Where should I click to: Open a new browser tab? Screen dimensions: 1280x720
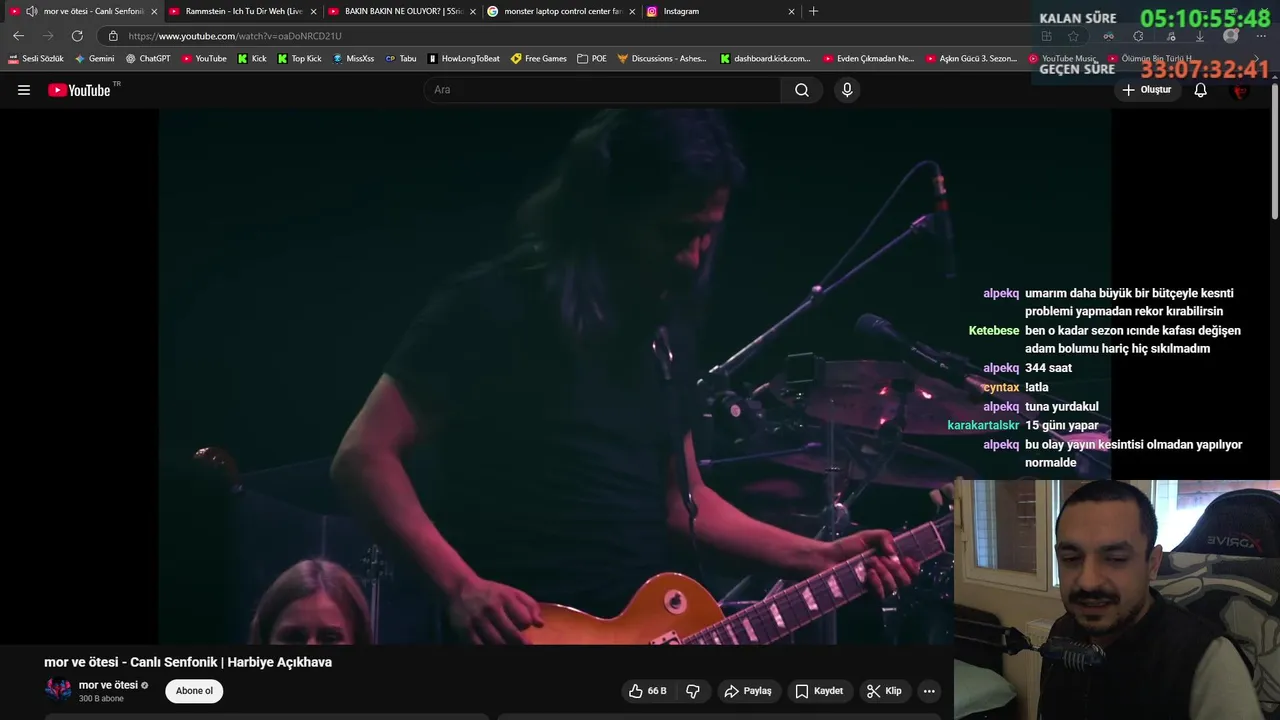tap(813, 11)
